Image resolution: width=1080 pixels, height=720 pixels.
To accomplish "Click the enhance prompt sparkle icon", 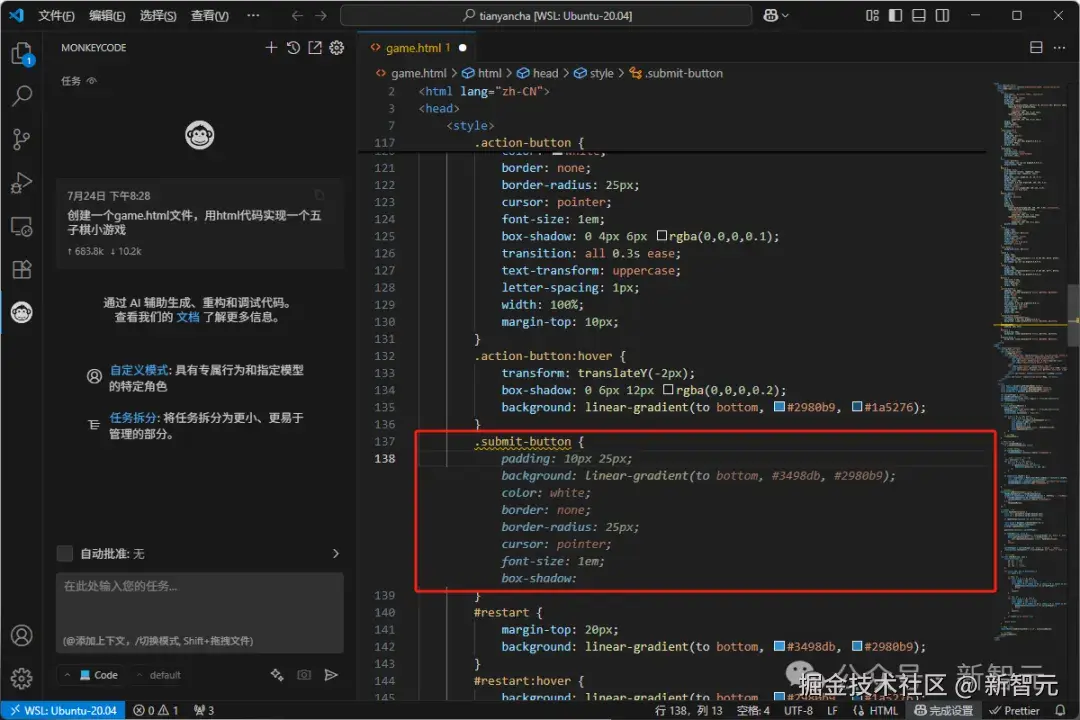I will [277, 675].
